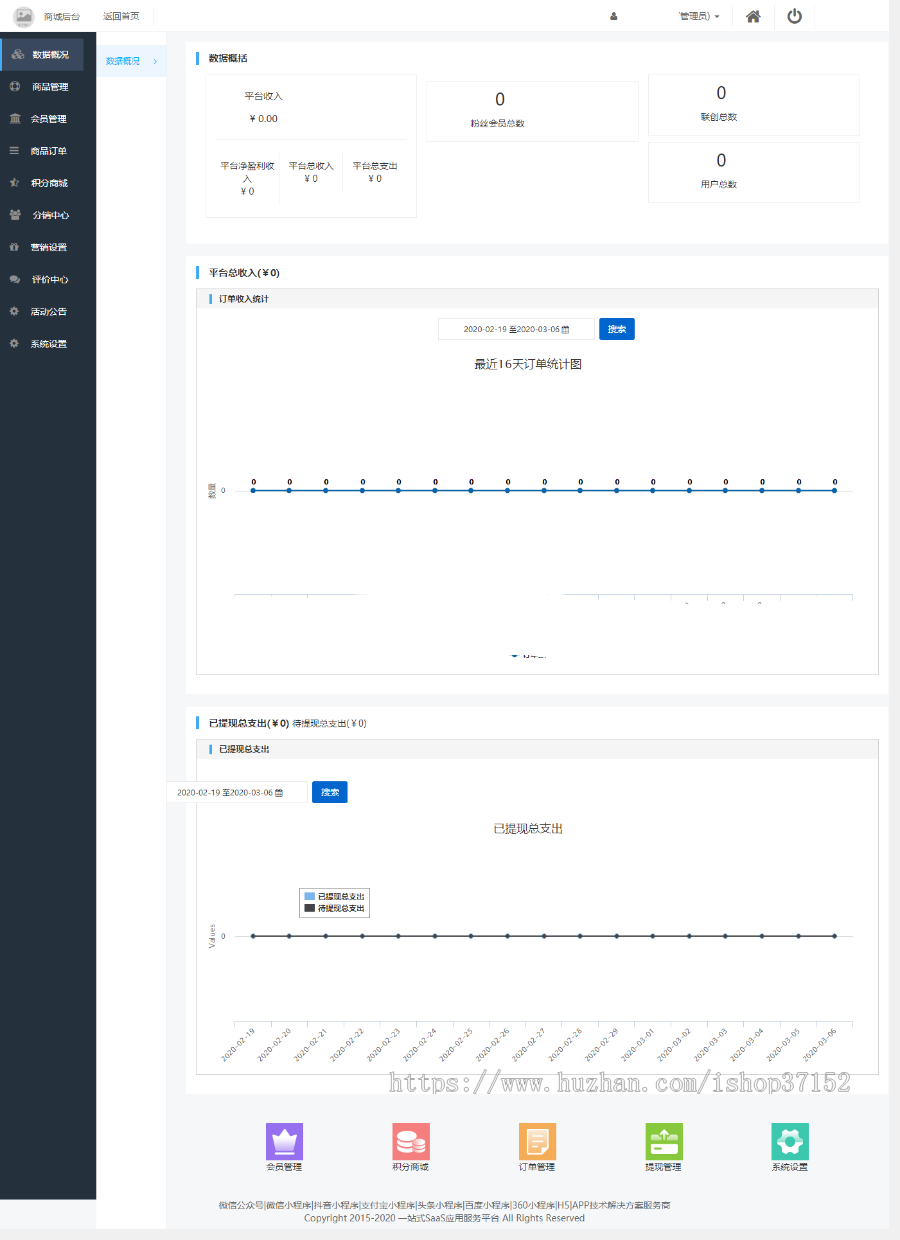Click 返回首页 link in header
The image size is (900, 1240).
coord(121,16)
